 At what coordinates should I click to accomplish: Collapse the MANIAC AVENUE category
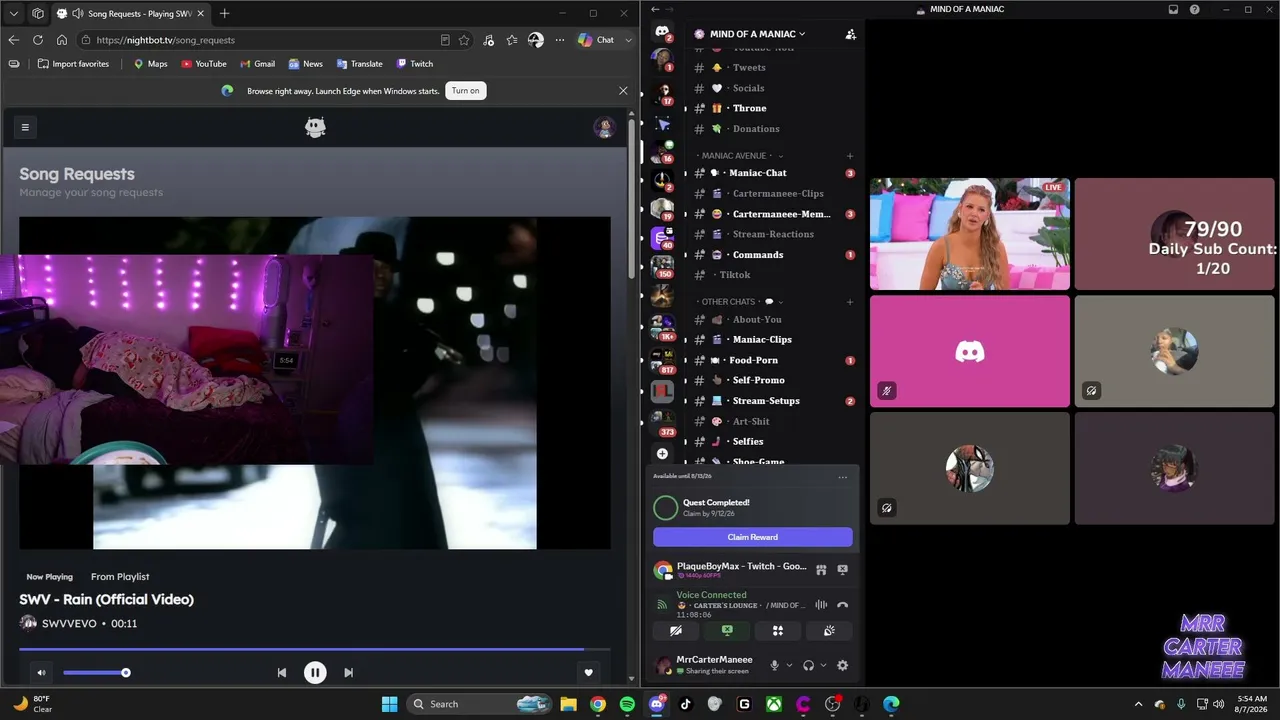coord(740,156)
